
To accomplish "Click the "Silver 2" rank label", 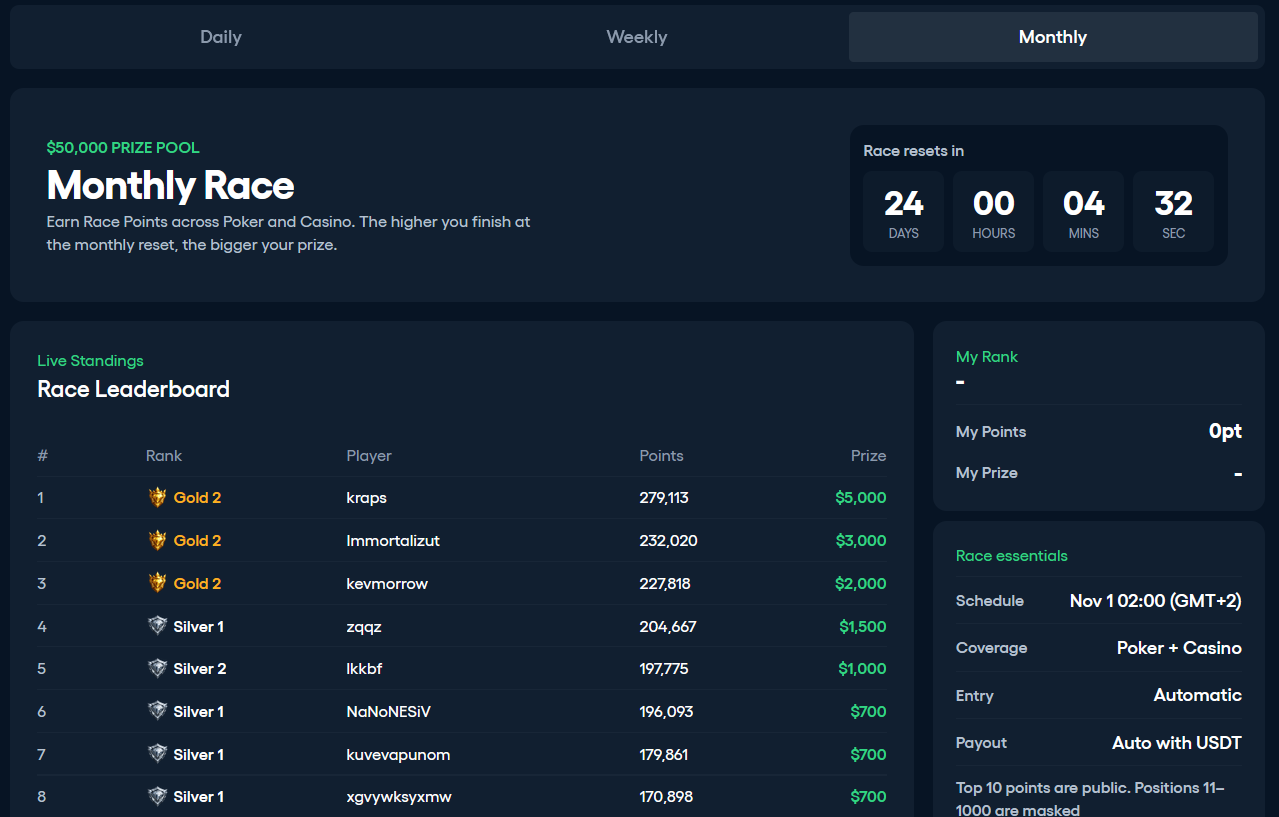I will click(x=200, y=669).
